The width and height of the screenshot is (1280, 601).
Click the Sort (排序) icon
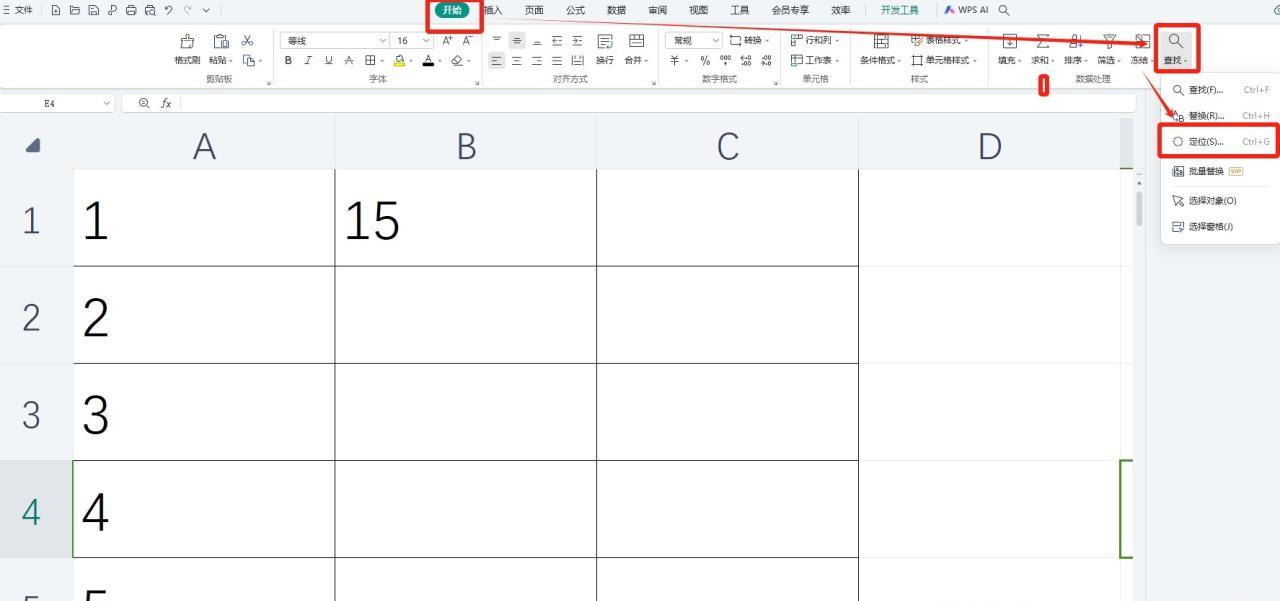point(1076,41)
